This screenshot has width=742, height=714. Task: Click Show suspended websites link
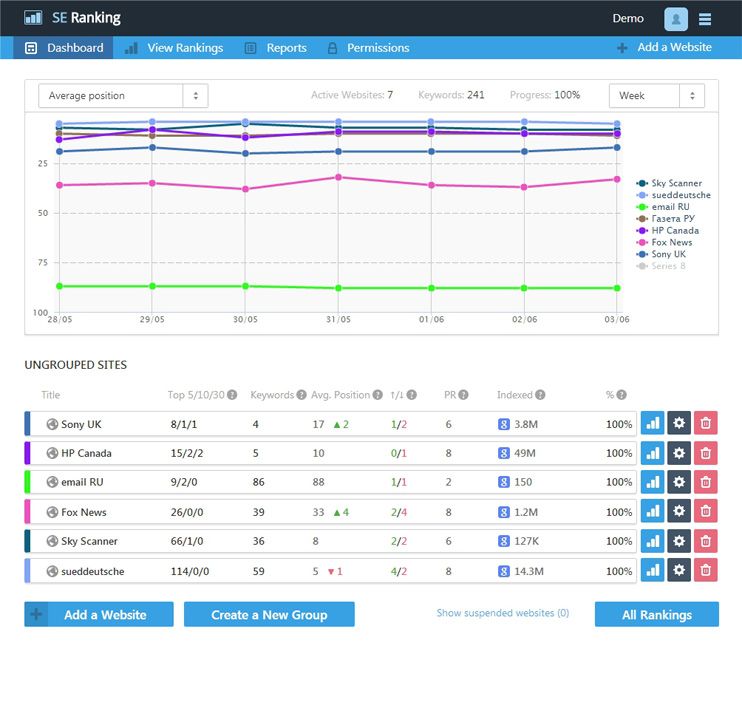(503, 613)
